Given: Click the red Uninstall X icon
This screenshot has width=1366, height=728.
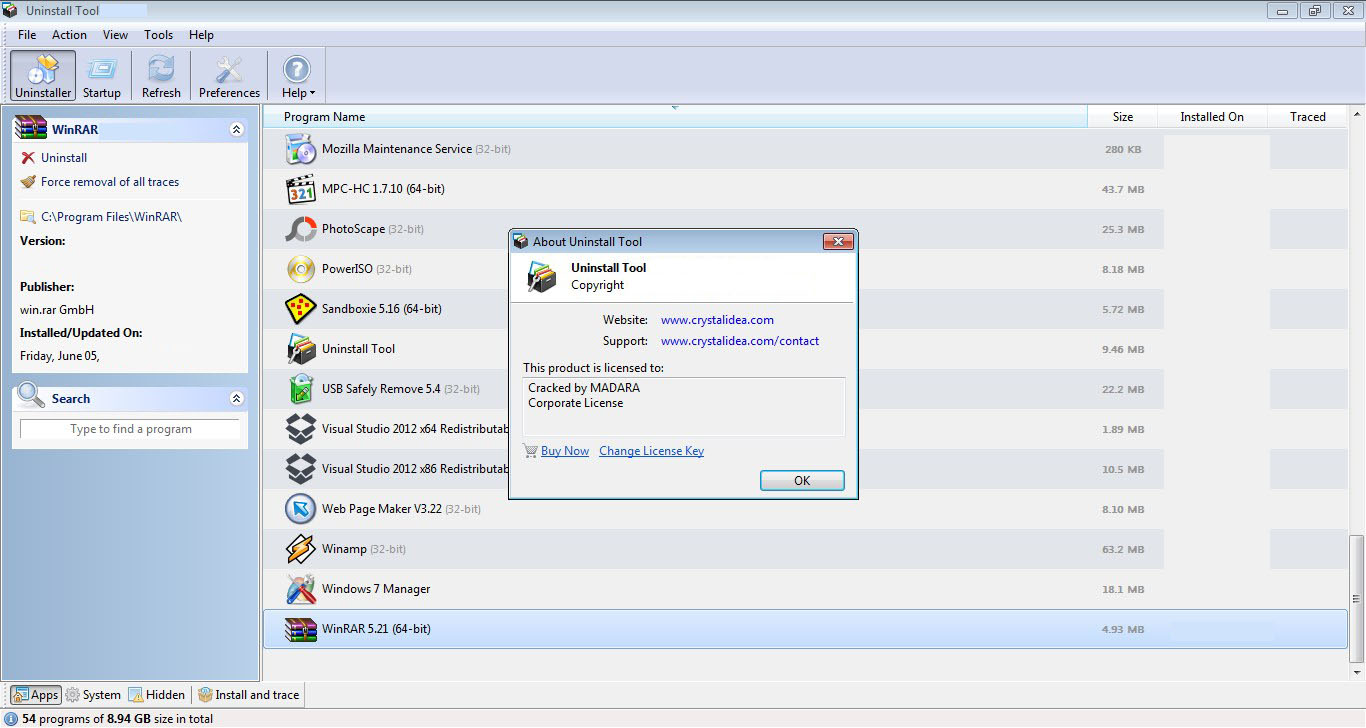Looking at the screenshot, I should pyautogui.click(x=28, y=158).
